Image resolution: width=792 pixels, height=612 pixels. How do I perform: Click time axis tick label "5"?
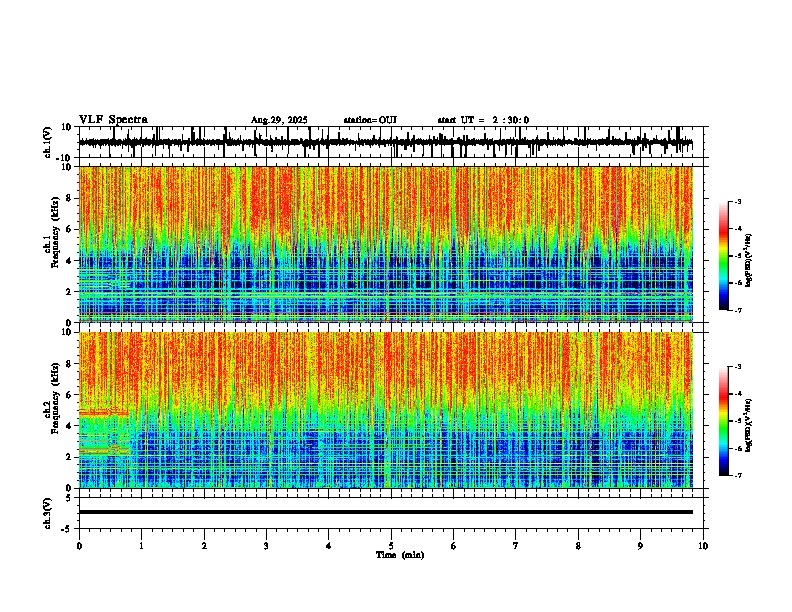391,546
